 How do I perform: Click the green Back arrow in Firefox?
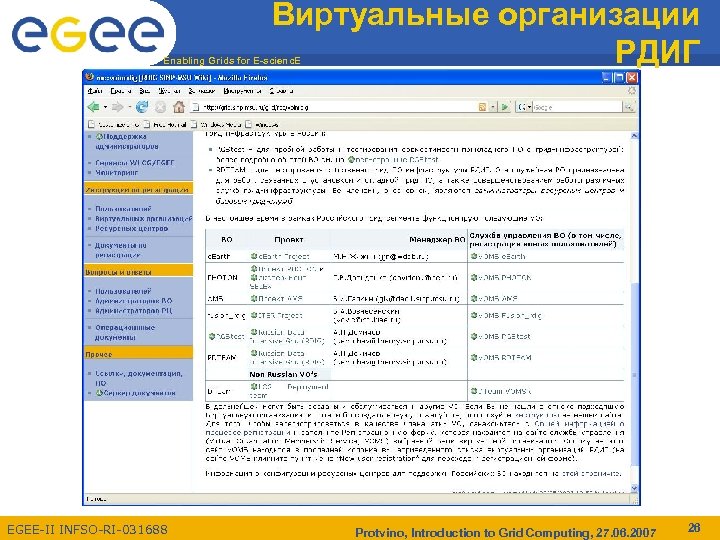pos(94,107)
